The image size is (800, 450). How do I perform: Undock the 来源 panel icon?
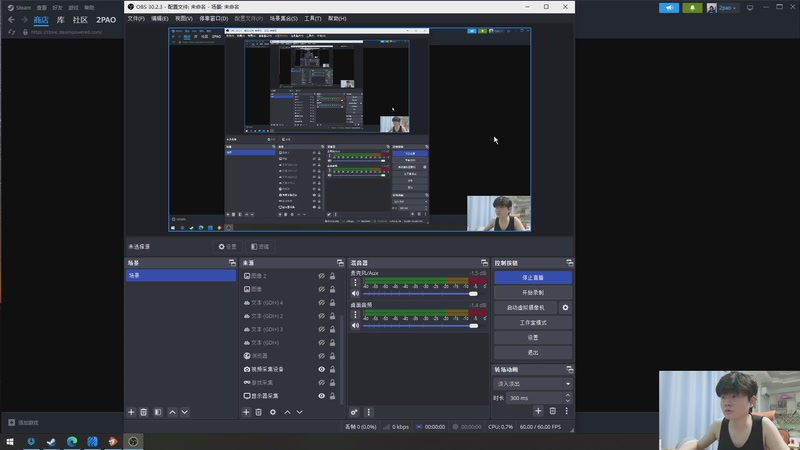(340, 263)
